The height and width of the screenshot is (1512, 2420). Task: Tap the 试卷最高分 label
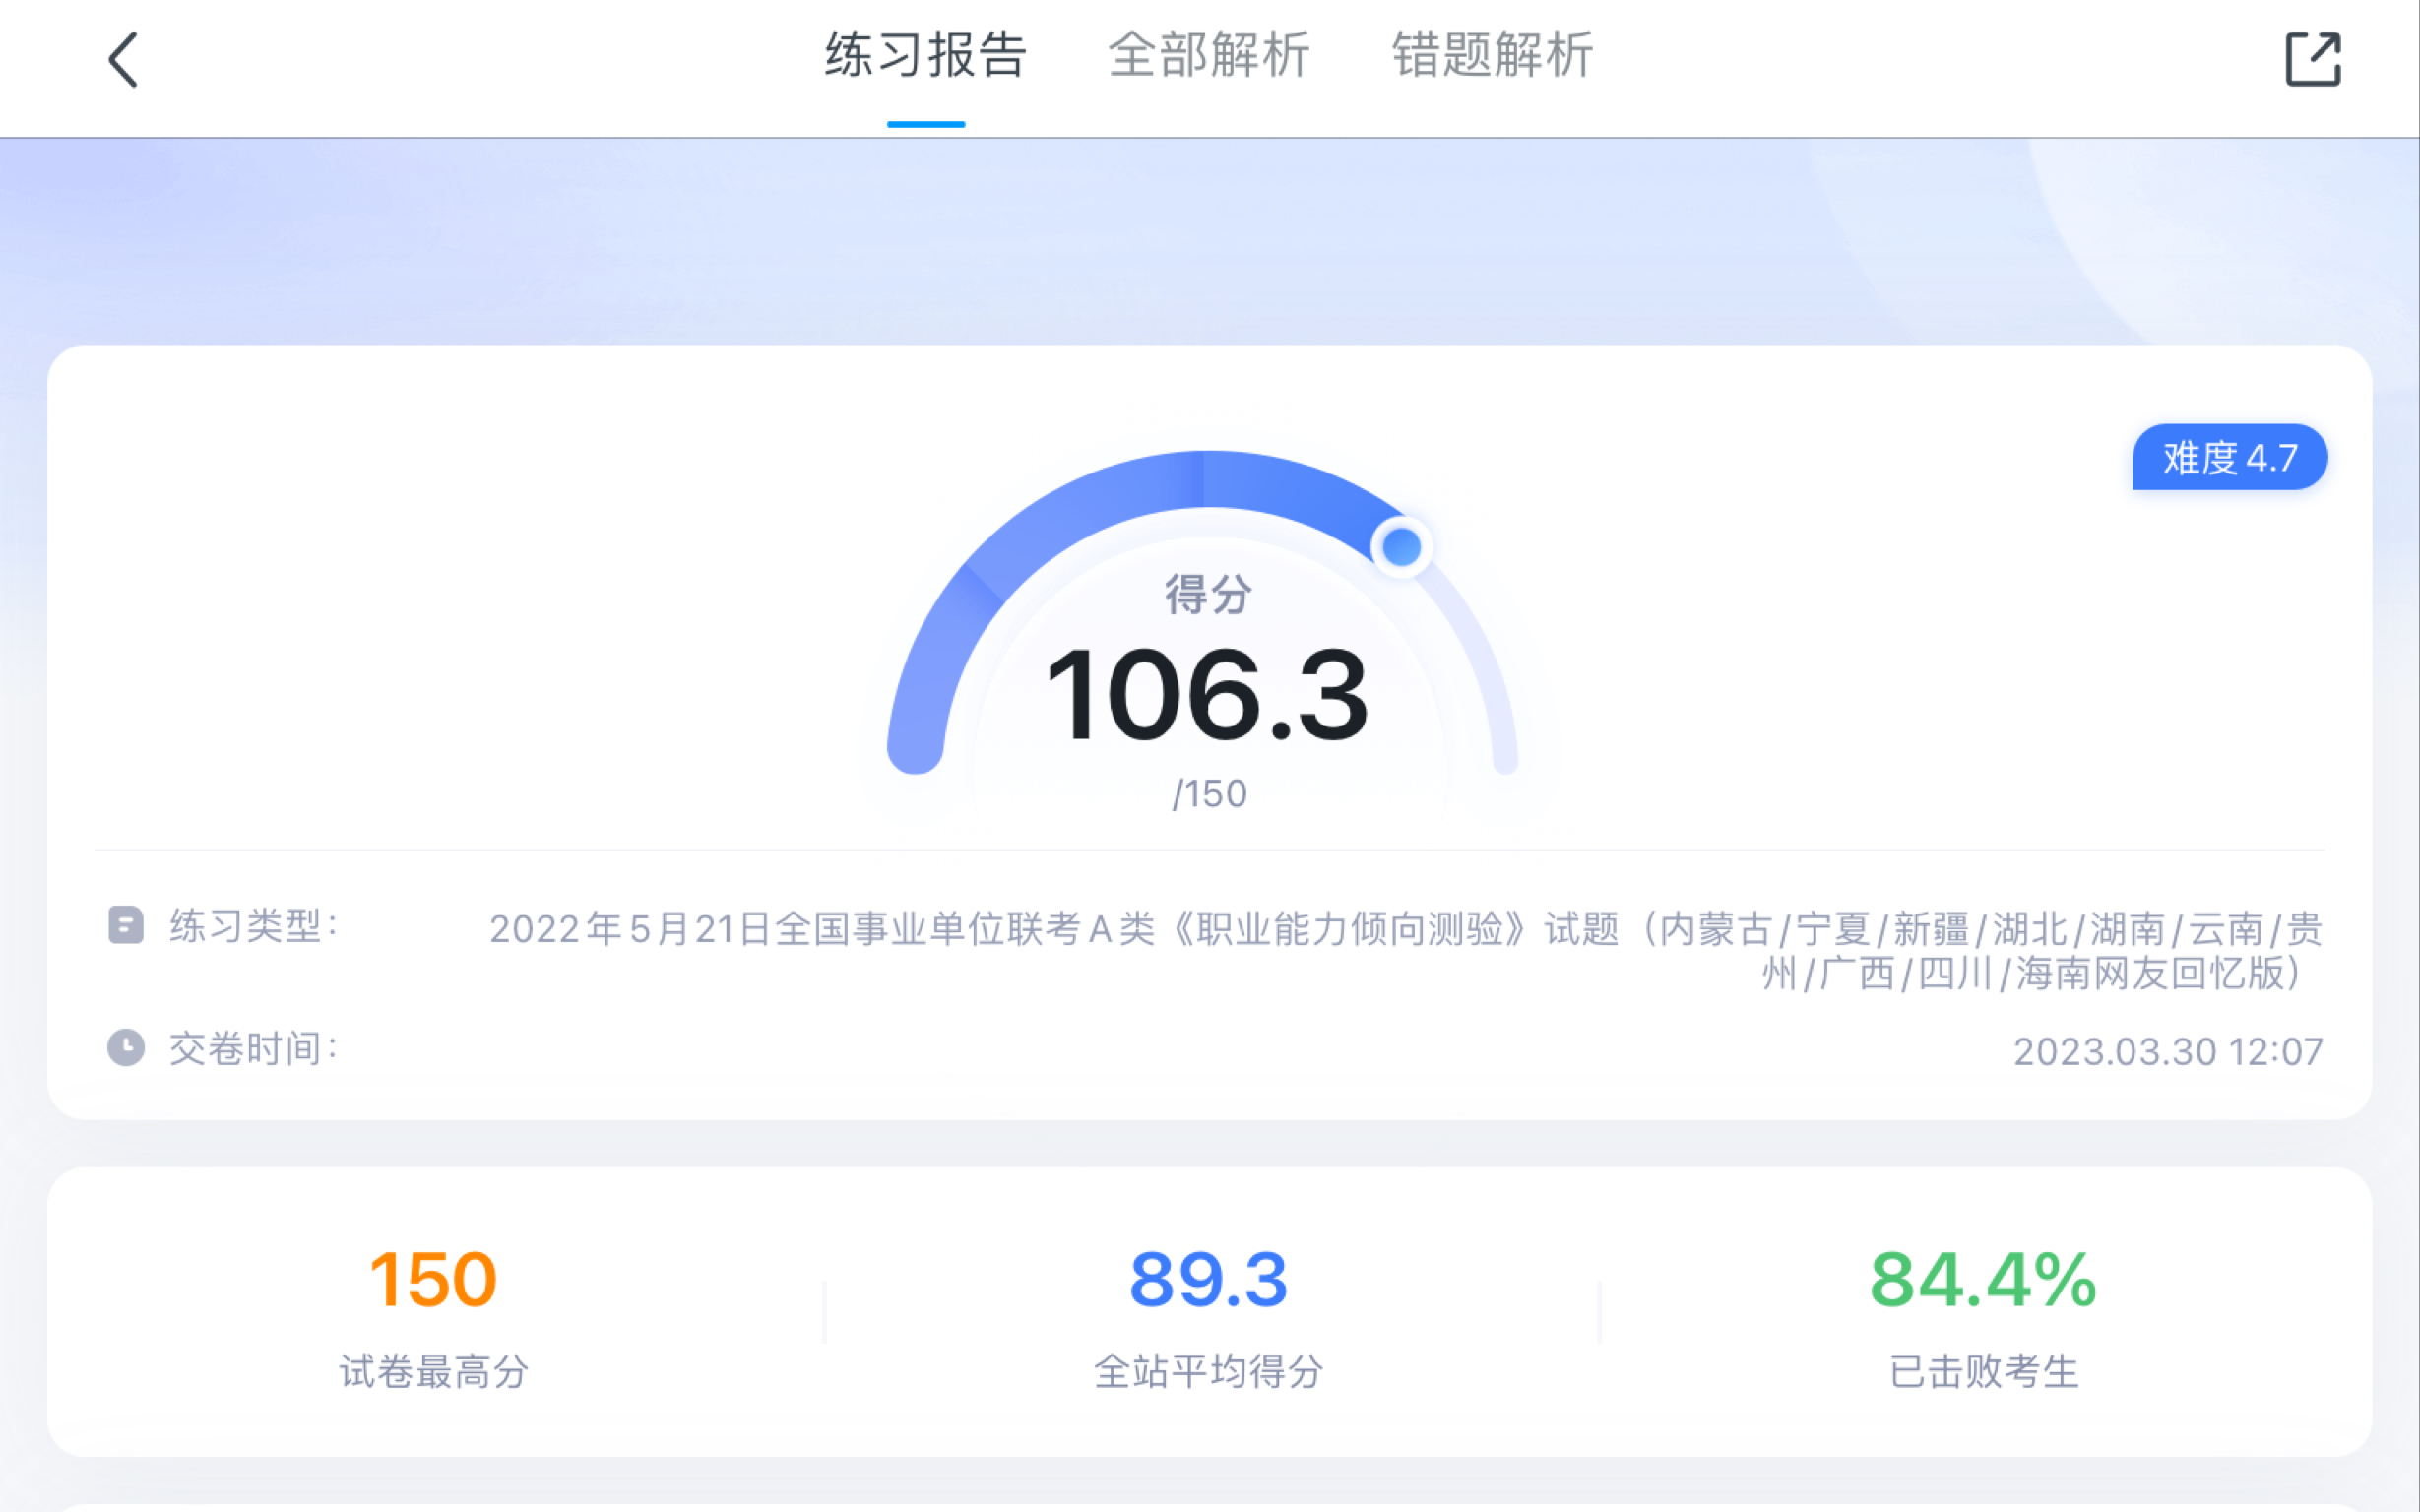pyautogui.click(x=434, y=1371)
